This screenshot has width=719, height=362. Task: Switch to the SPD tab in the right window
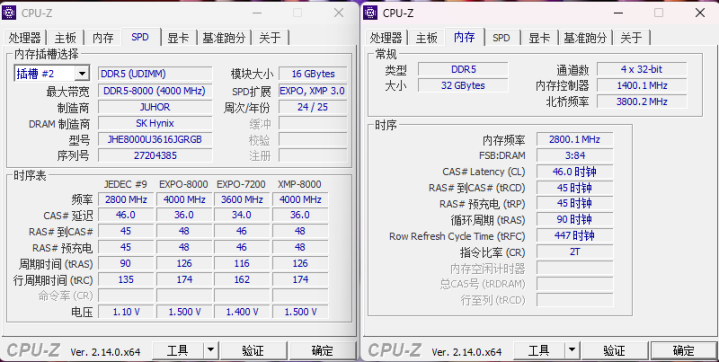coord(501,38)
